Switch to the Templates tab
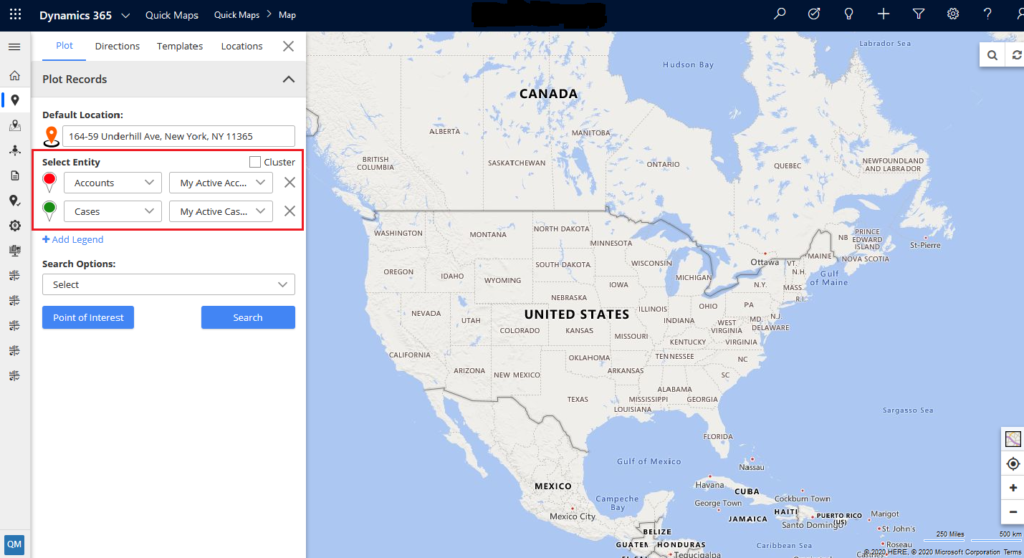The height and width of the screenshot is (558, 1024). tap(180, 46)
